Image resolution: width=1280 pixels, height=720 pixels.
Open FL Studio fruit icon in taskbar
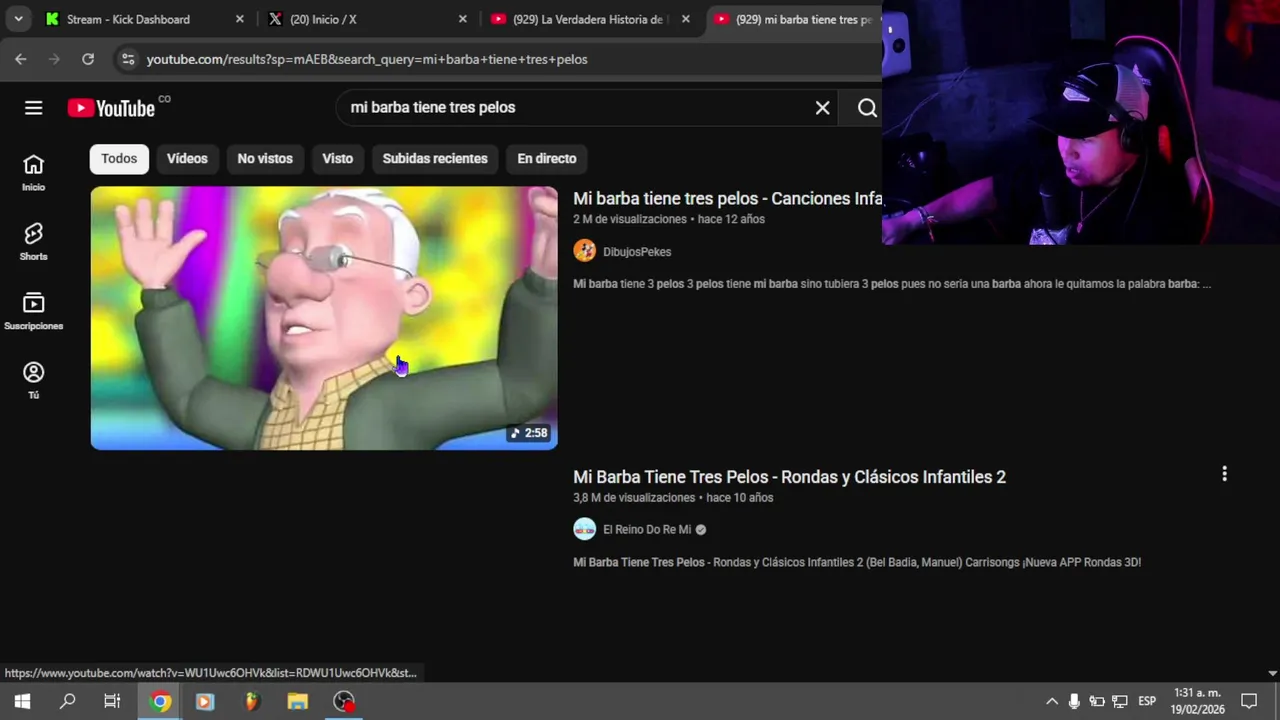[252, 702]
